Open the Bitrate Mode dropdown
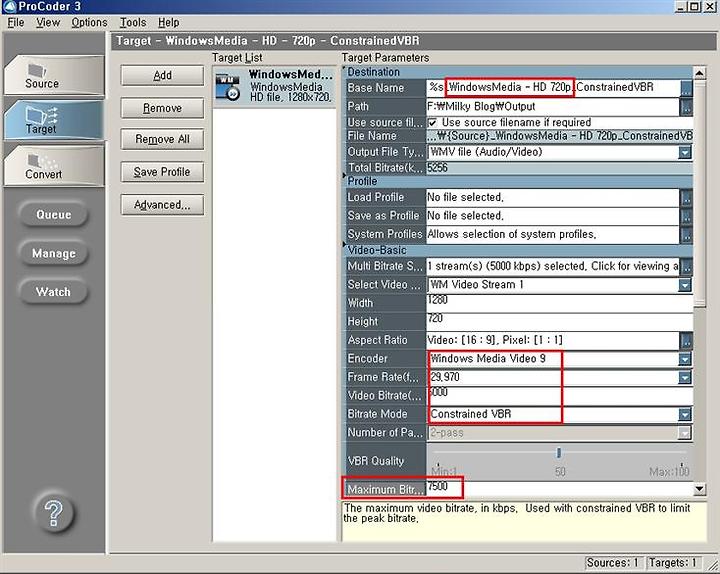 (685, 414)
